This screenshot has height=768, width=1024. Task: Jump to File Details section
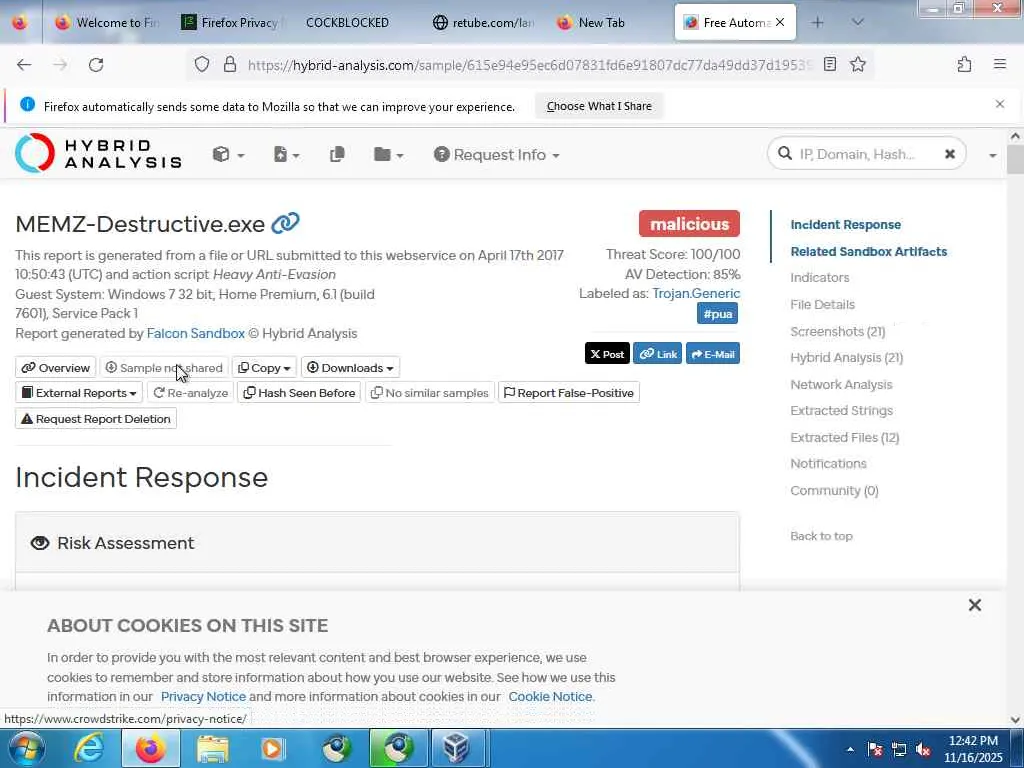point(822,304)
